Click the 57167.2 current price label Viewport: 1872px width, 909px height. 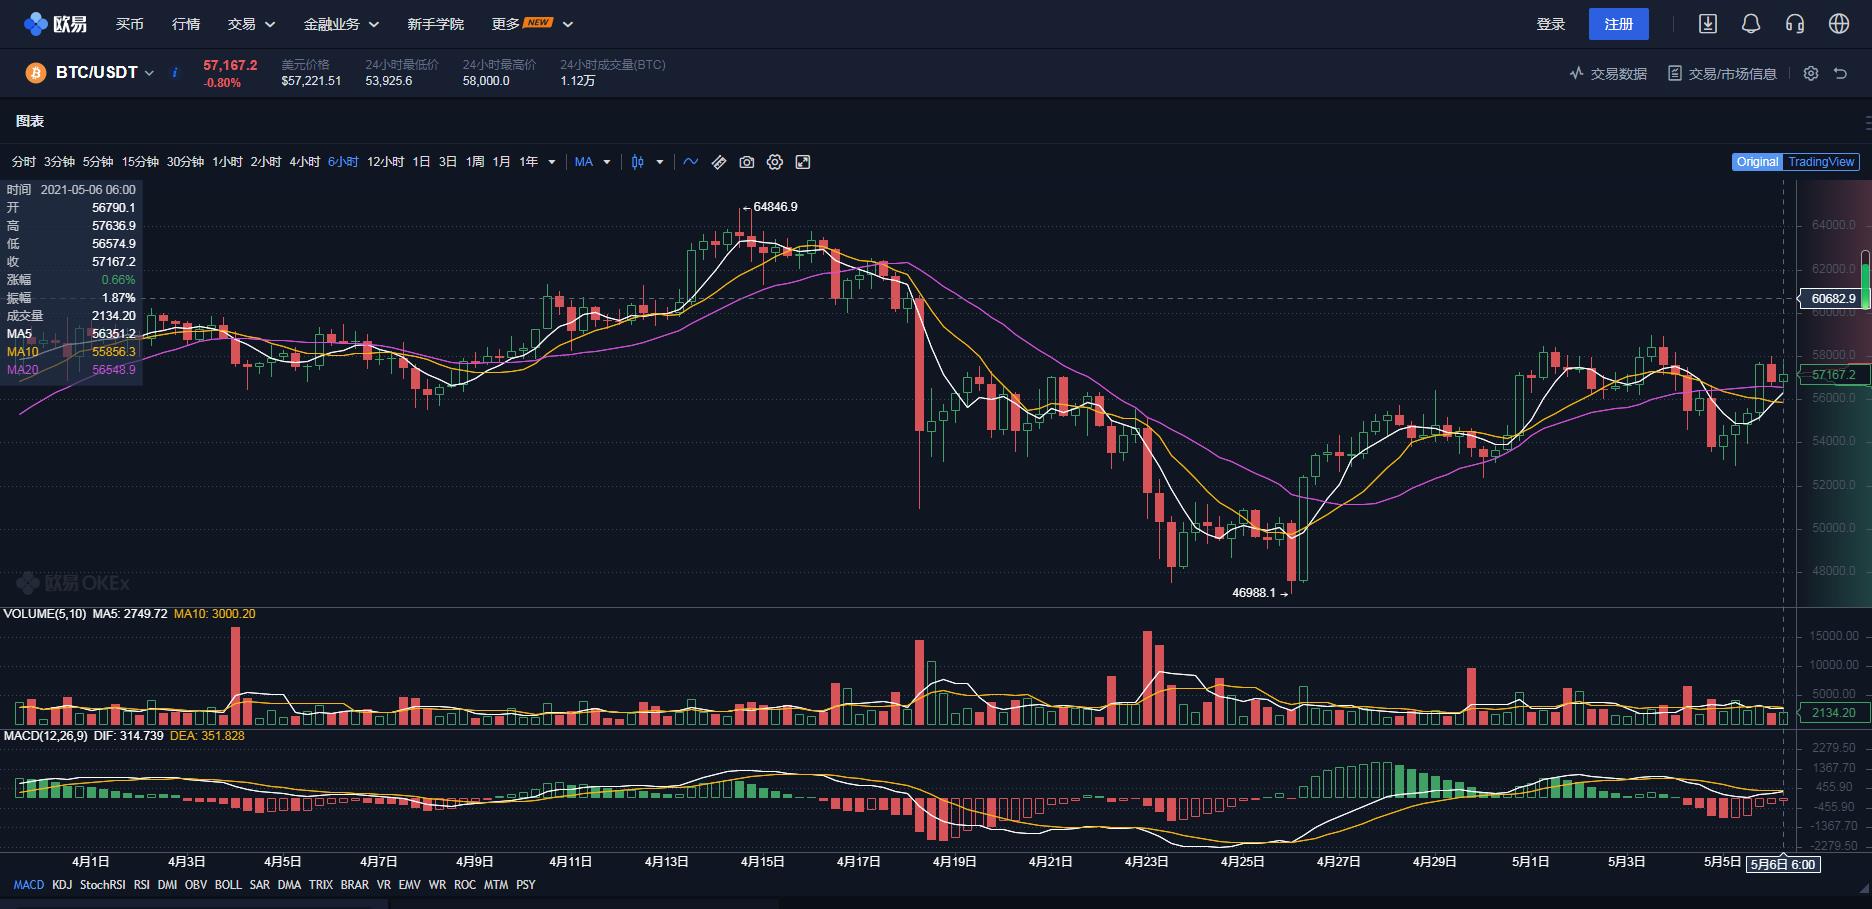coord(1832,375)
